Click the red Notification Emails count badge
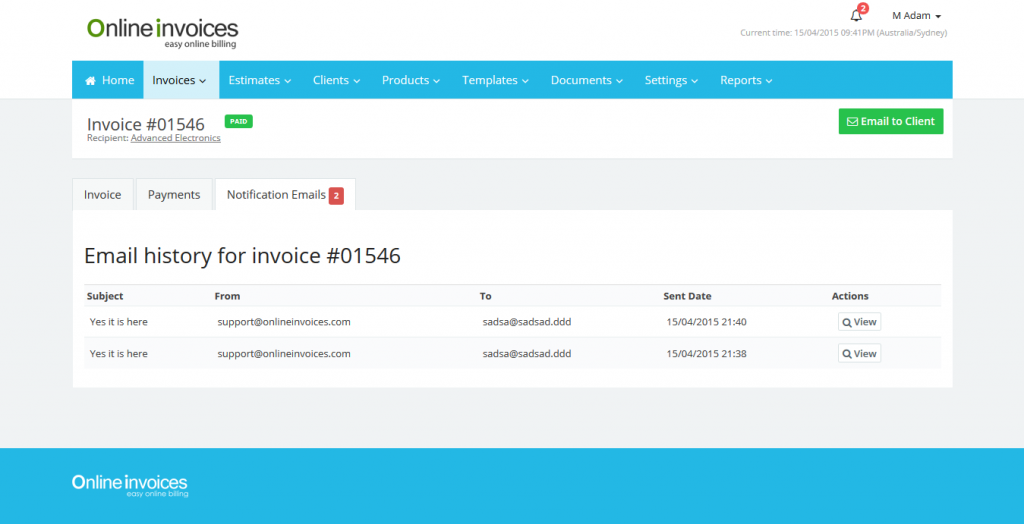 [x=336, y=195]
